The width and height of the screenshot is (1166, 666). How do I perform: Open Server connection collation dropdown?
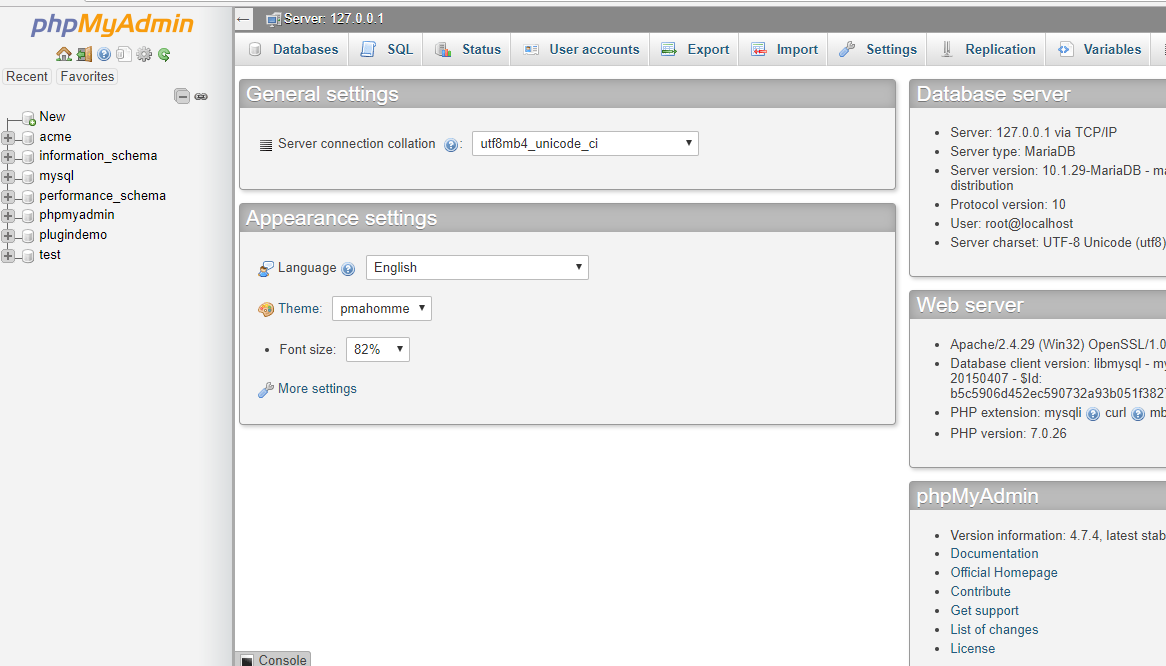(585, 143)
